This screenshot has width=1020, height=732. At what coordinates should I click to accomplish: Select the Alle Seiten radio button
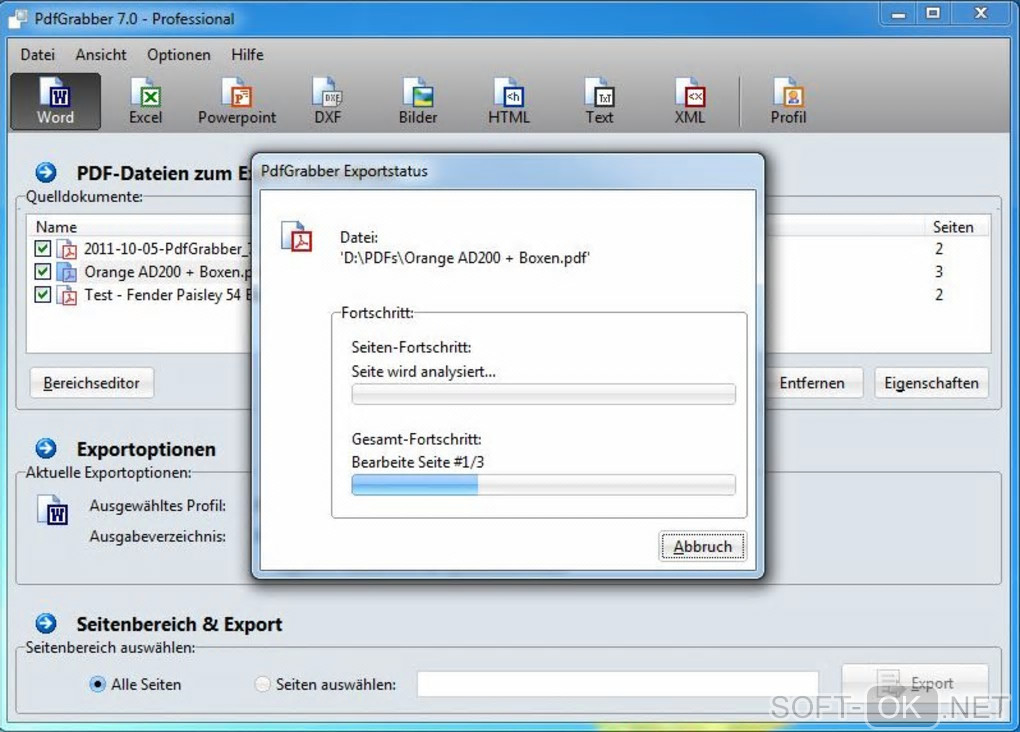pos(98,684)
